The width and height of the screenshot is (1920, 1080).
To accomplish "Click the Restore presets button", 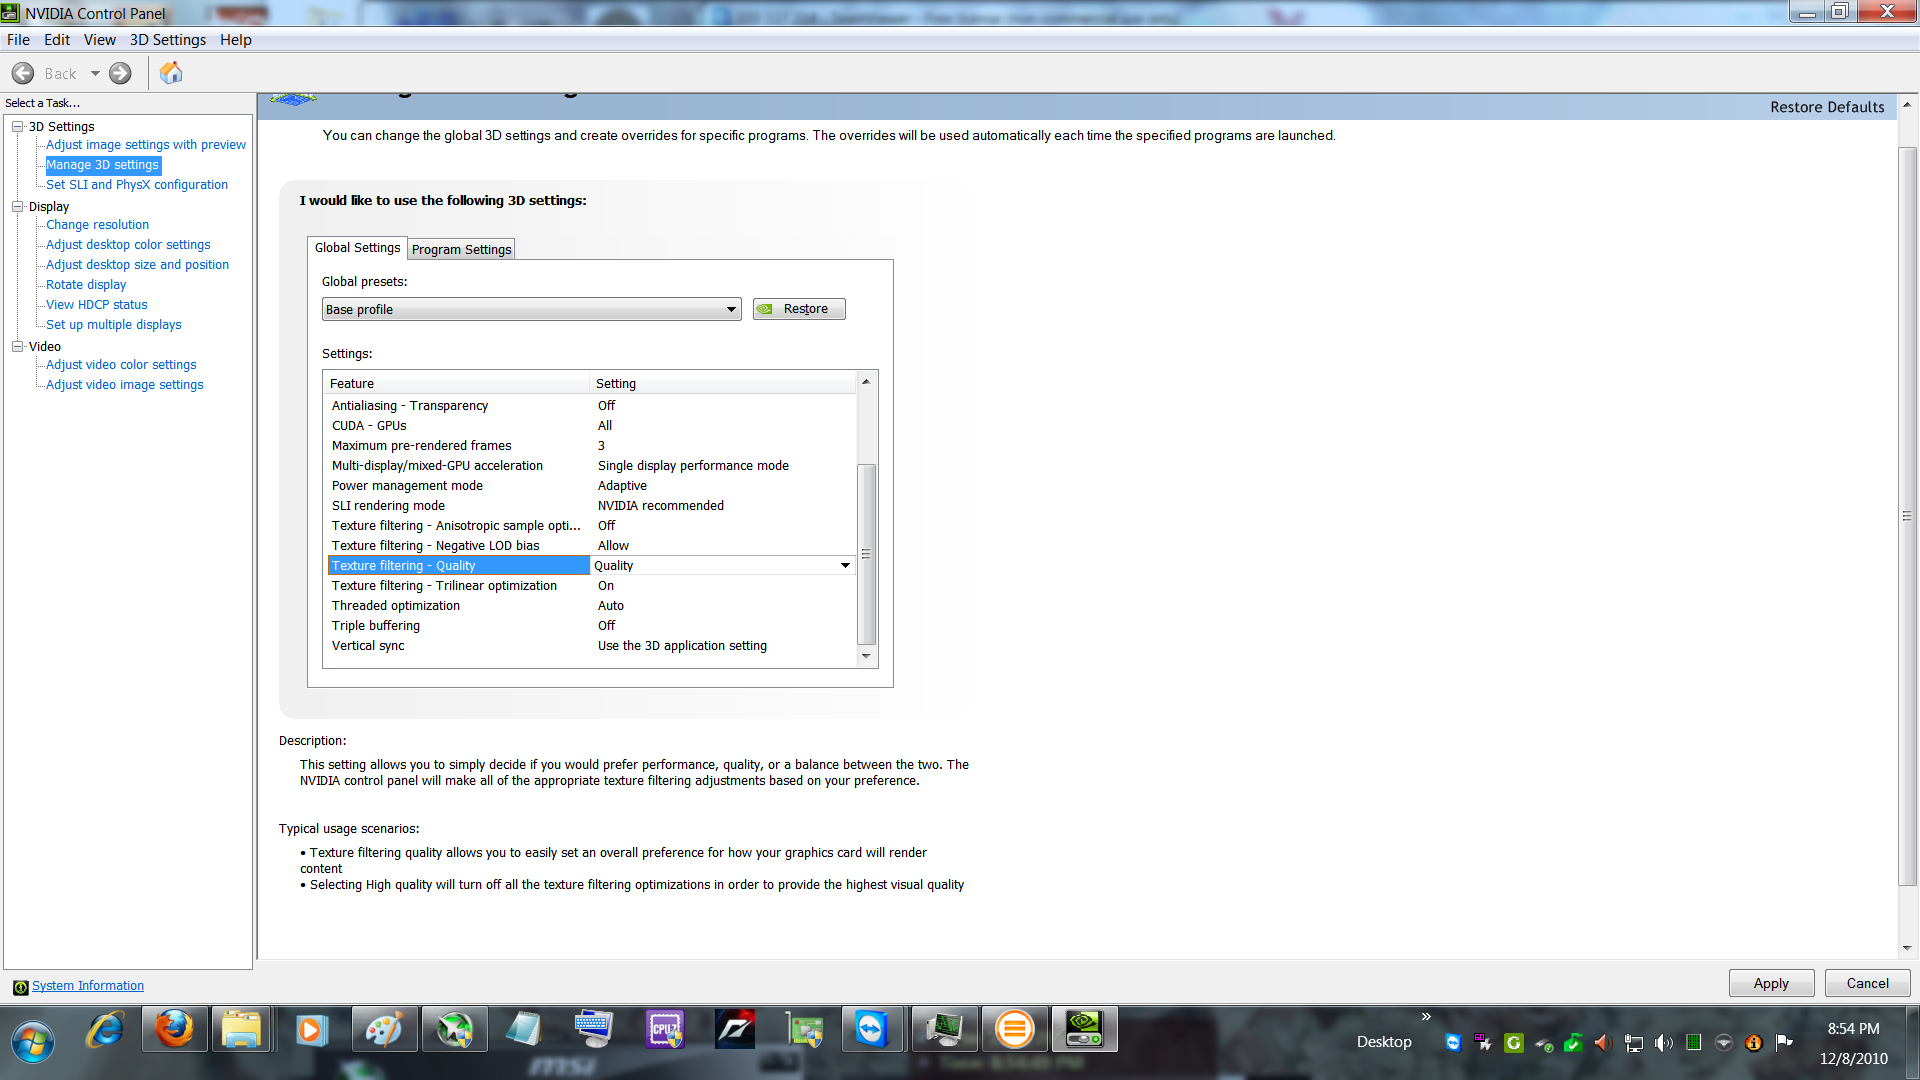I will 799,309.
